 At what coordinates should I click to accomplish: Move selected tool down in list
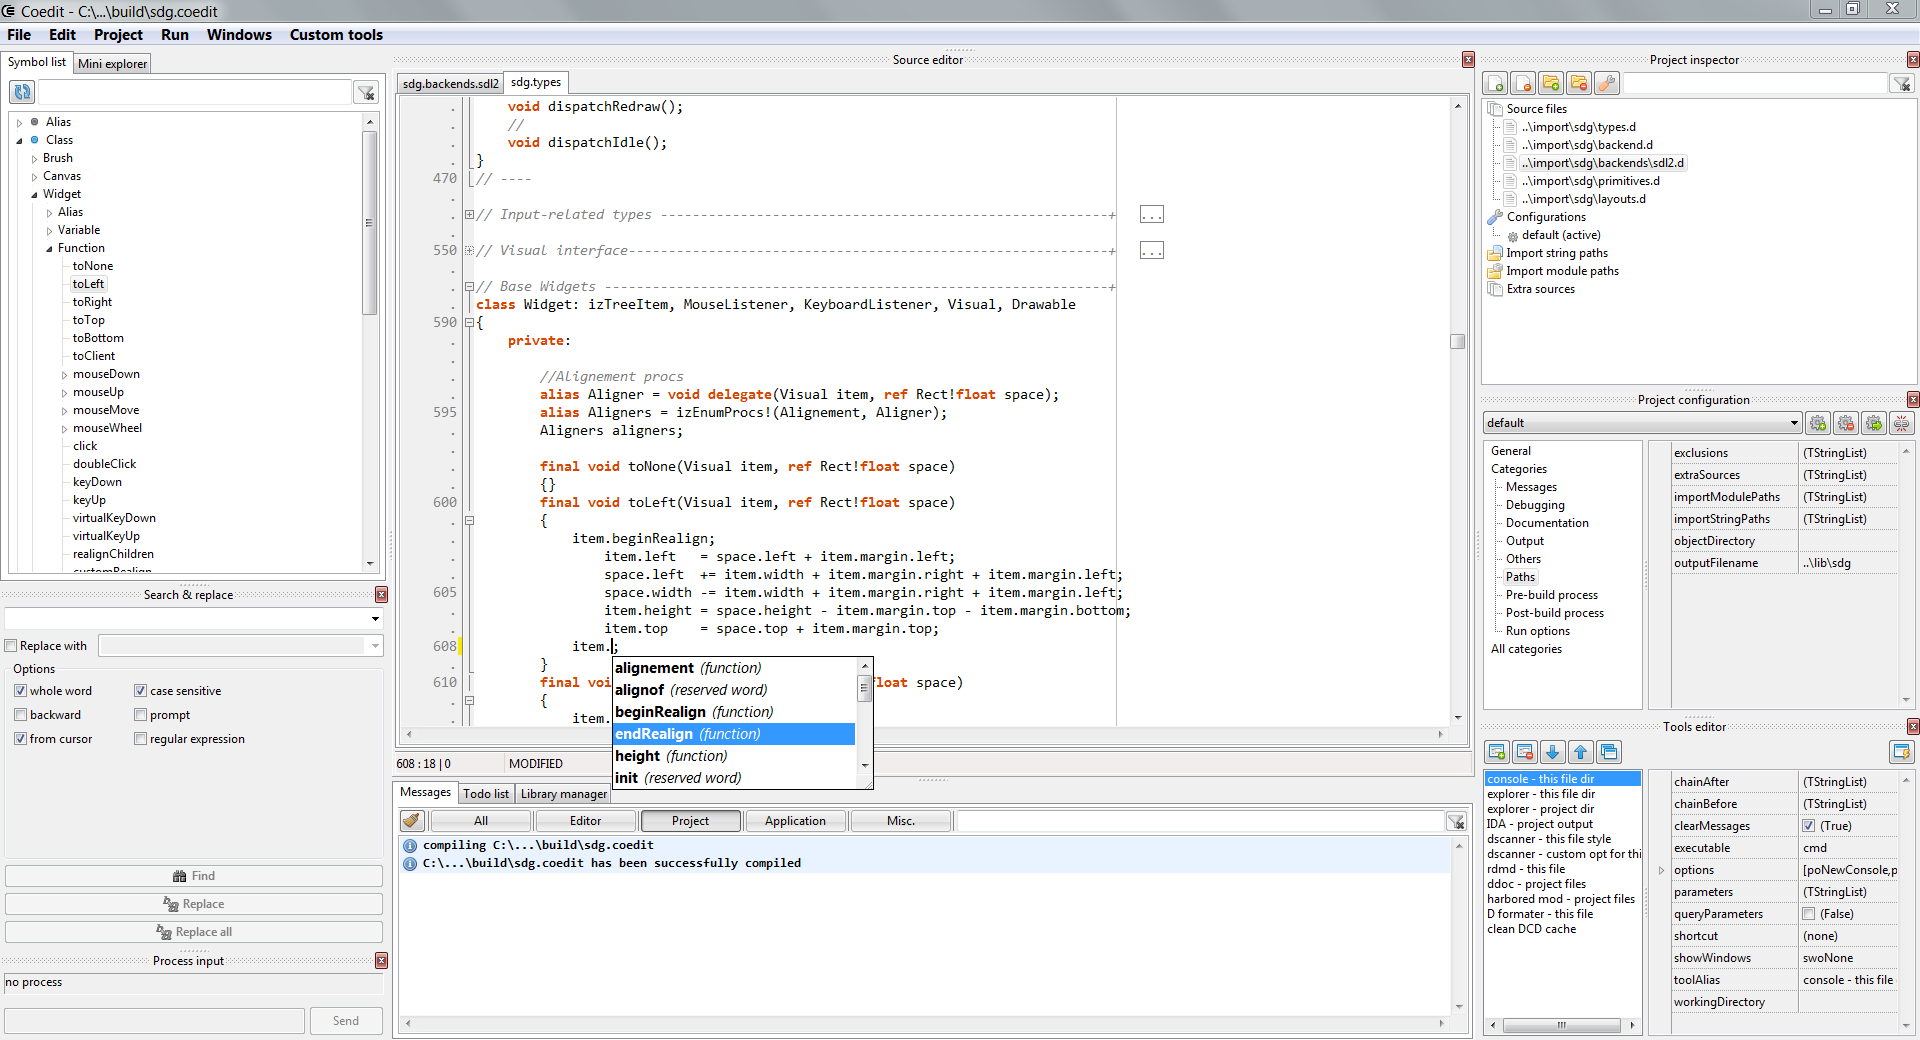click(x=1553, y=752)
